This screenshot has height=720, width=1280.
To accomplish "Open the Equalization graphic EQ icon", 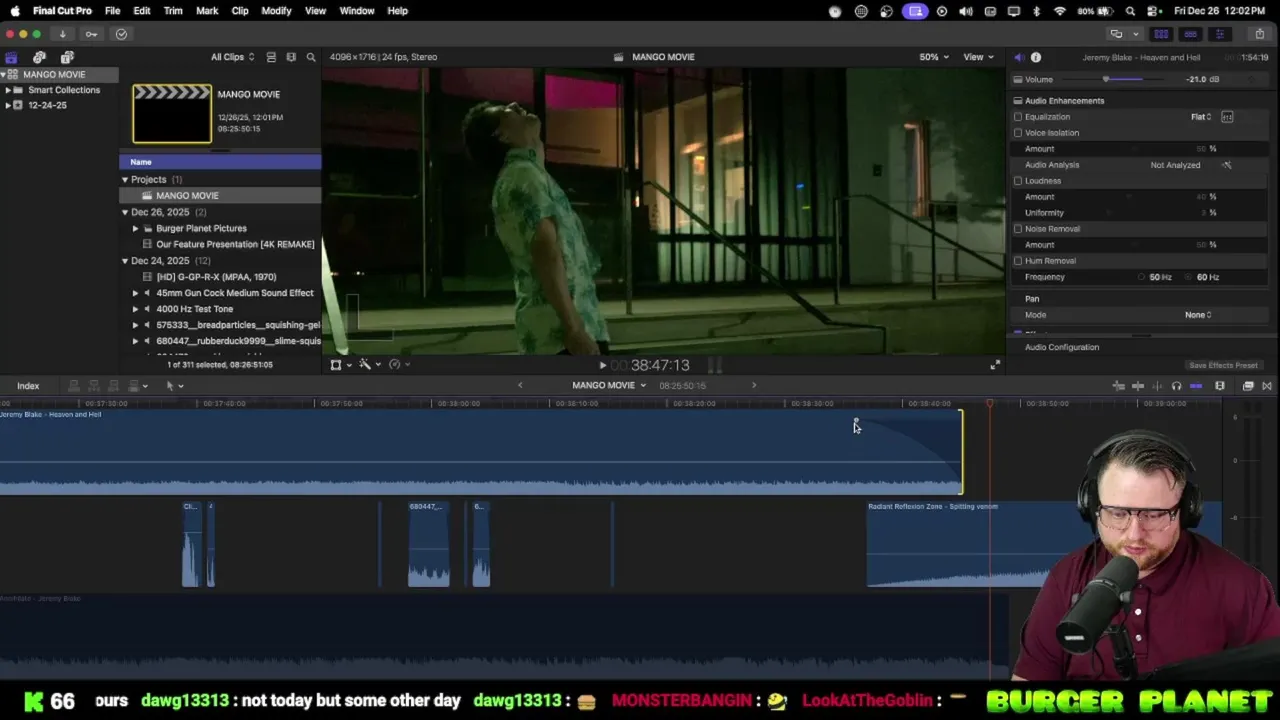I will pos(1227,117).
